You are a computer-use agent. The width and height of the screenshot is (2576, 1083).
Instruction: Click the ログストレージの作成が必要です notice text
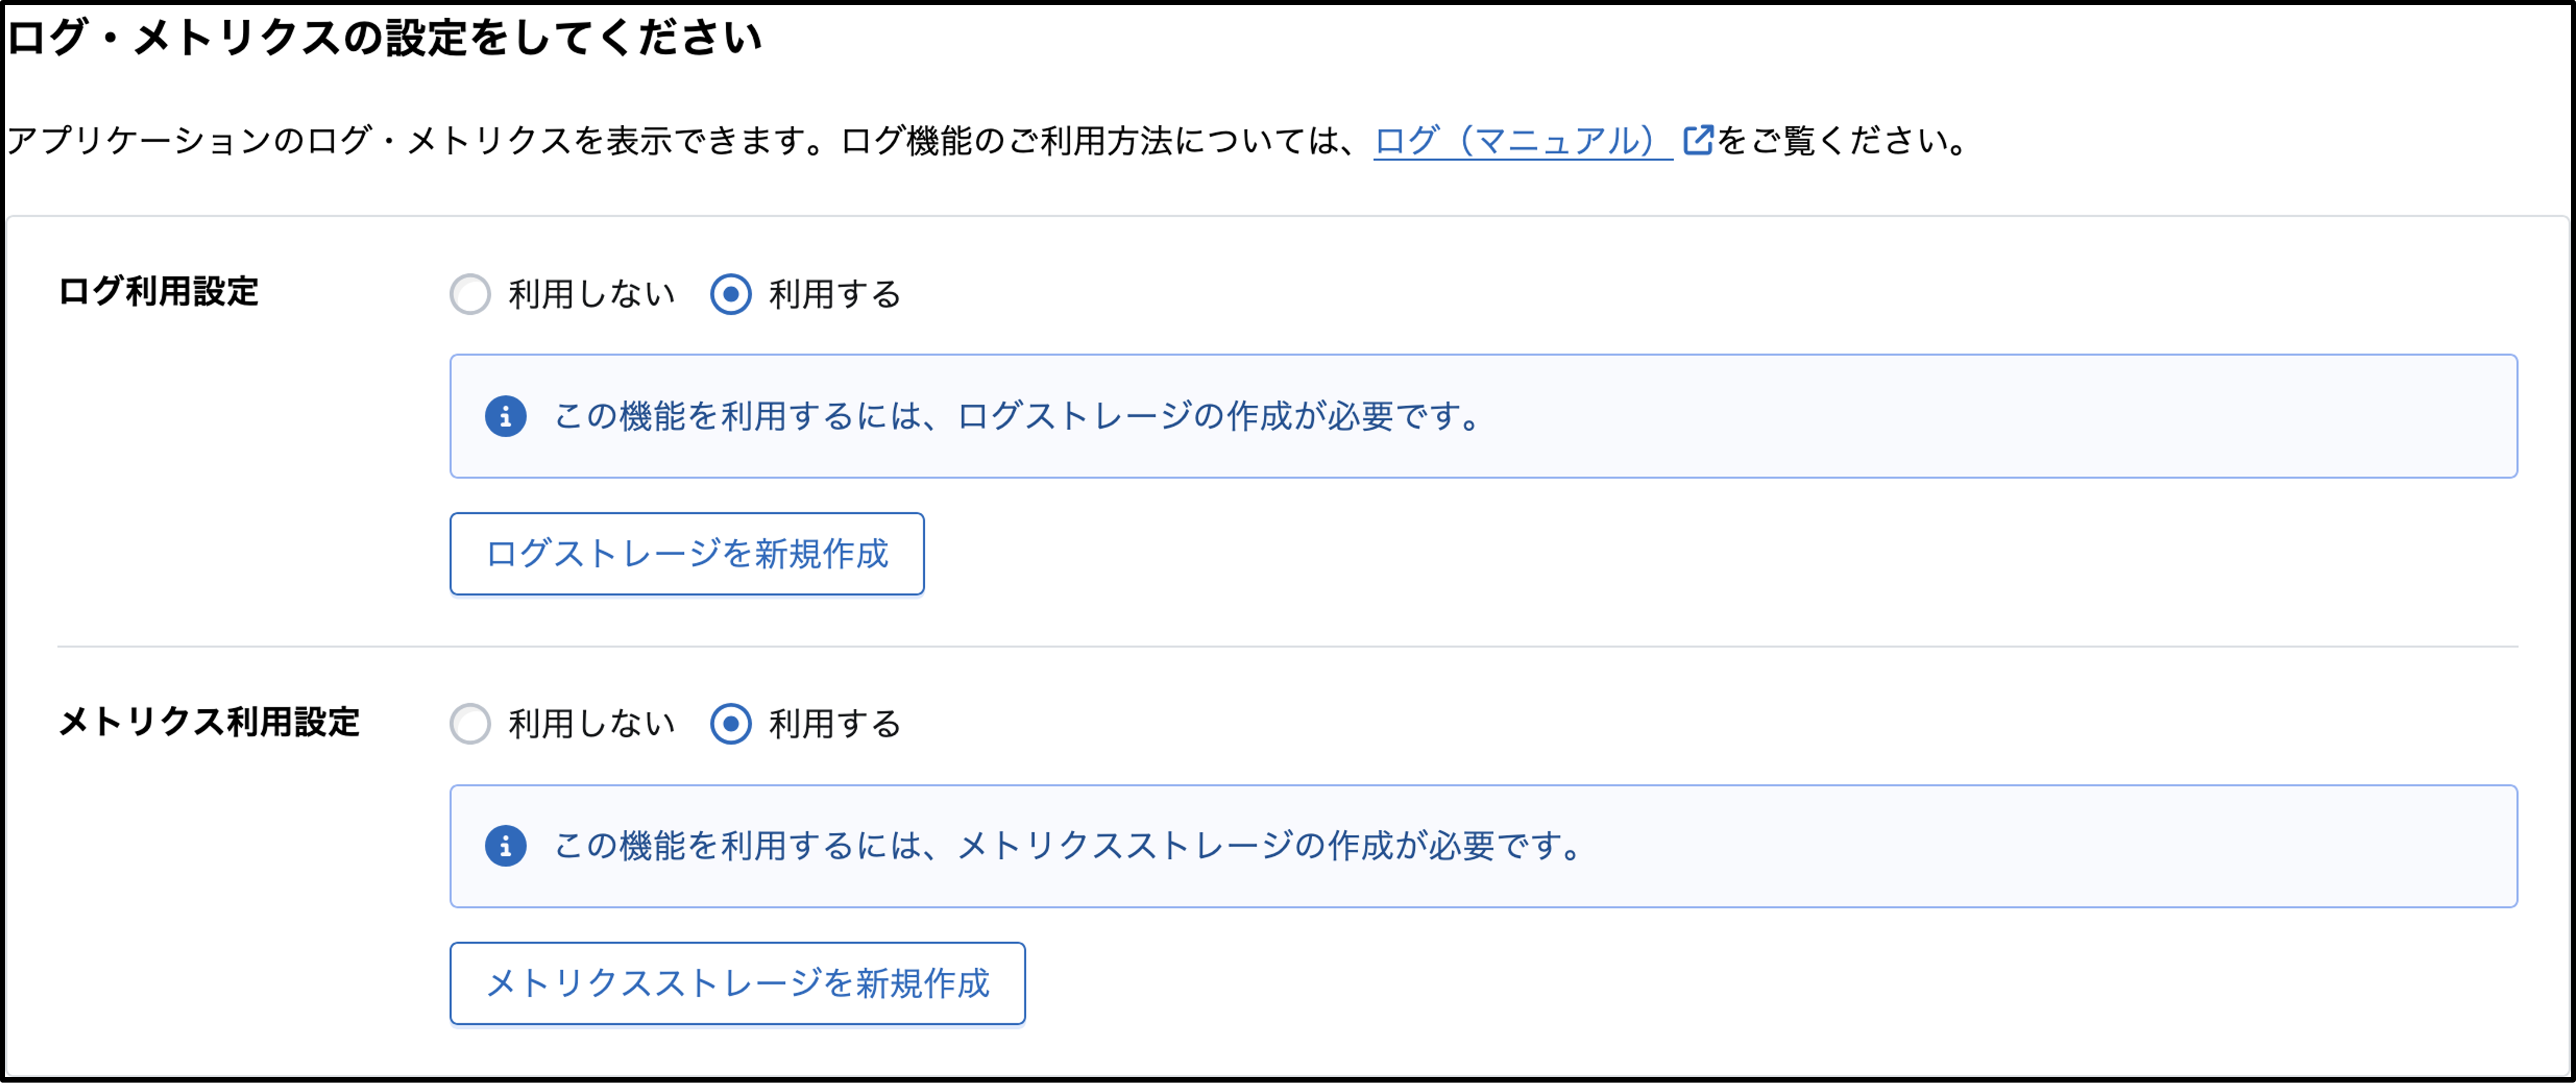point(1018,416)
